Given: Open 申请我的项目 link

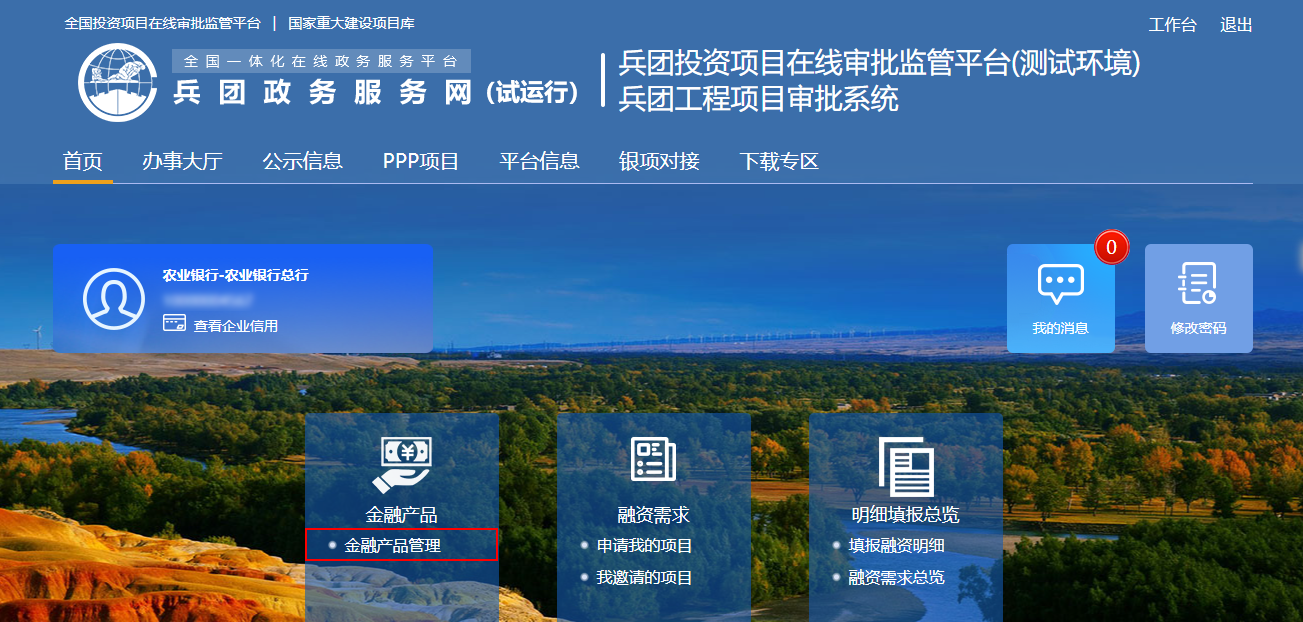Looking at the screenshot, I should pos(644,545).
